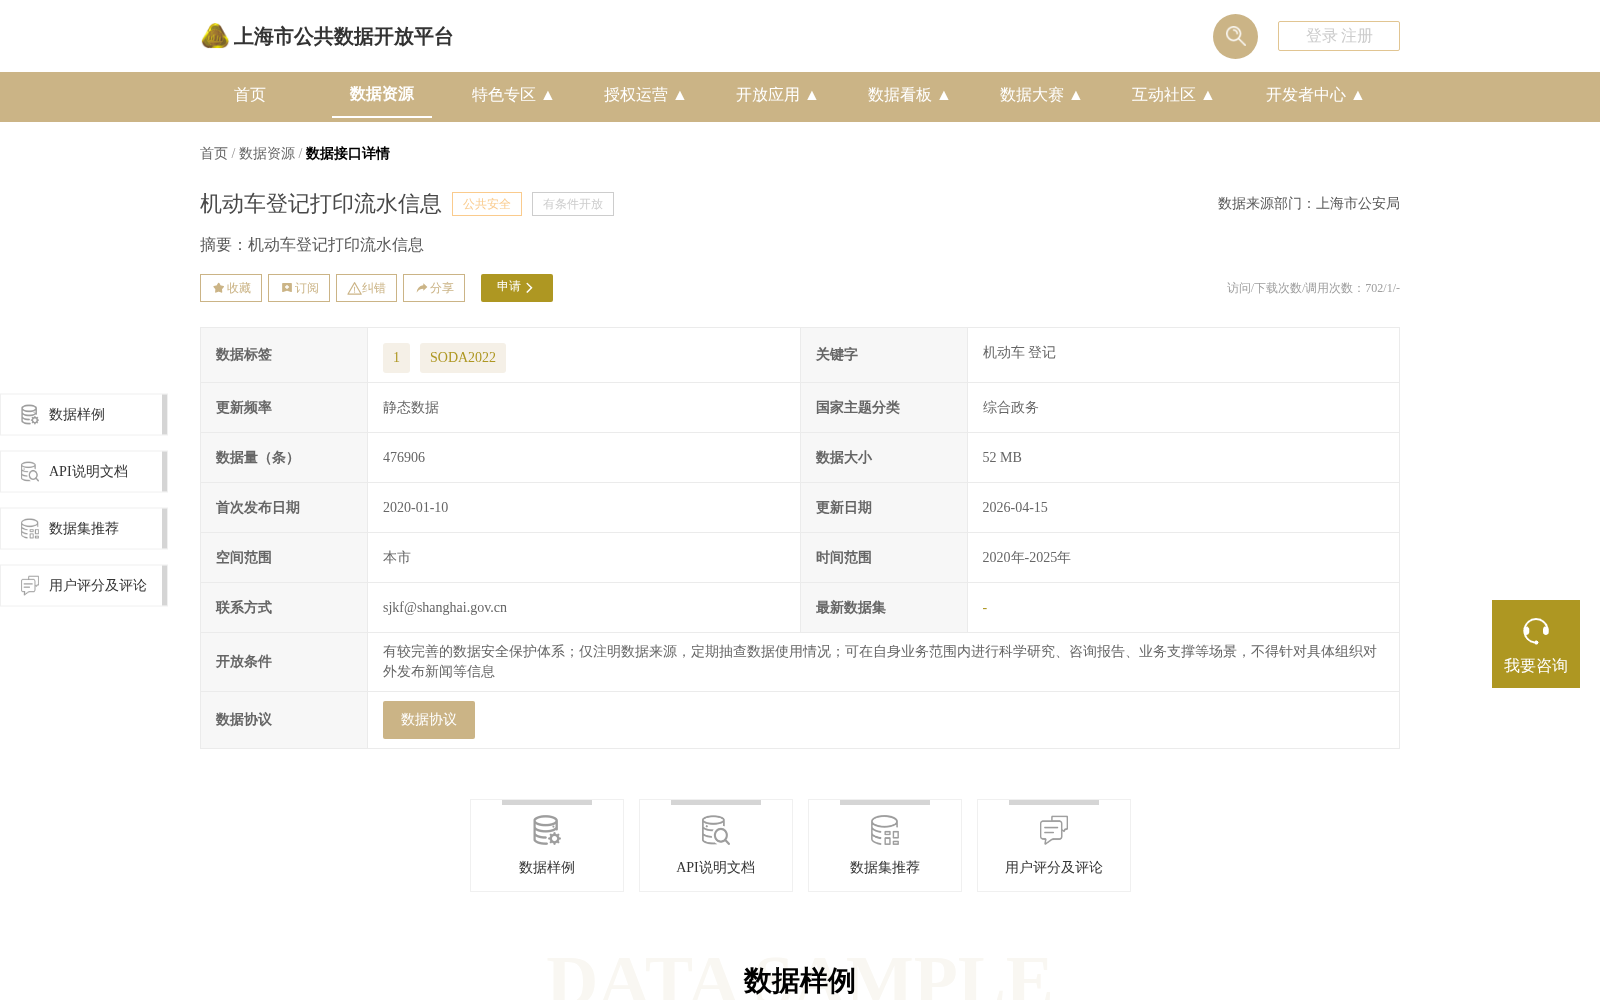Click the SODA2022 data tag
This screenshot has width=1600, height=1000.
463,358
